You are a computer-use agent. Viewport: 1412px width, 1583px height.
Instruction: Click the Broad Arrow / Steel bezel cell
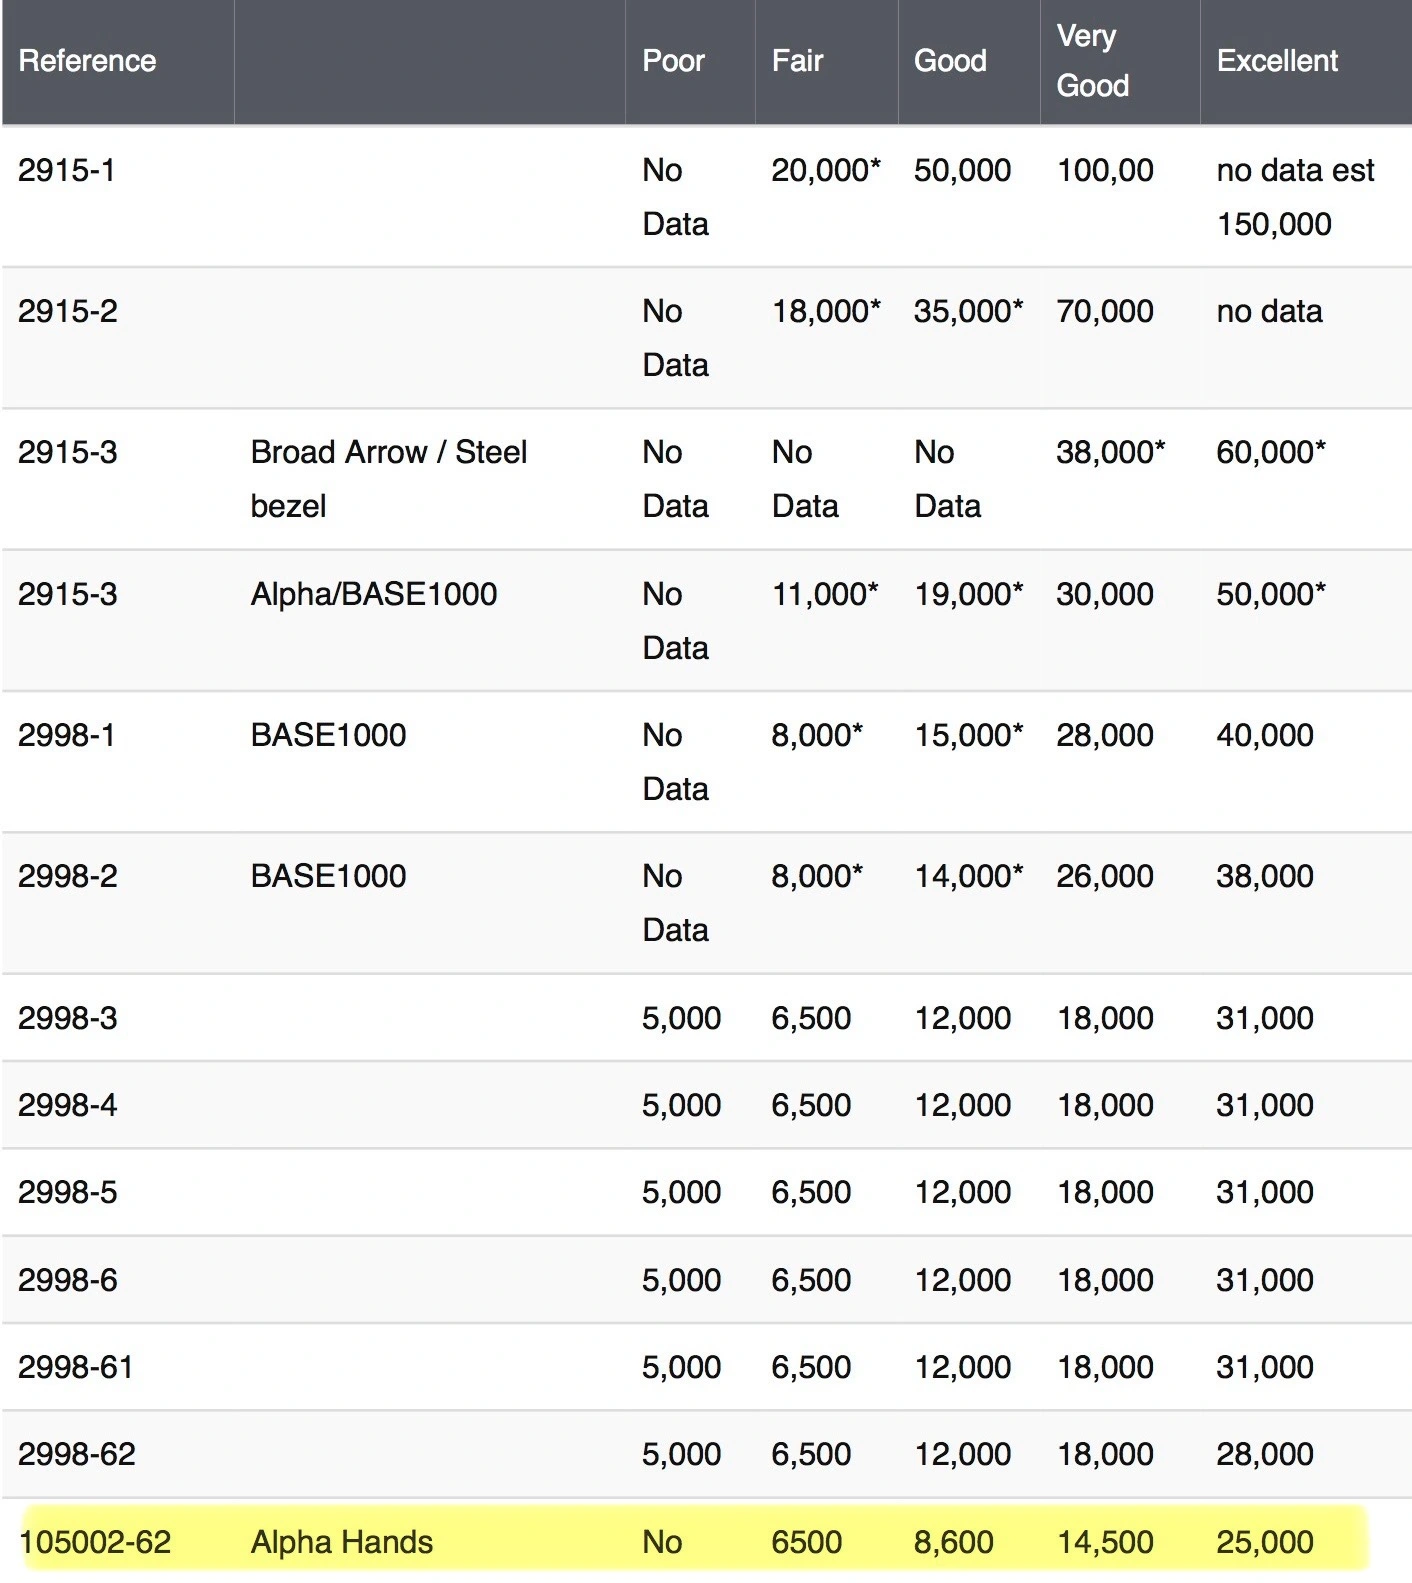pos(388,479)
